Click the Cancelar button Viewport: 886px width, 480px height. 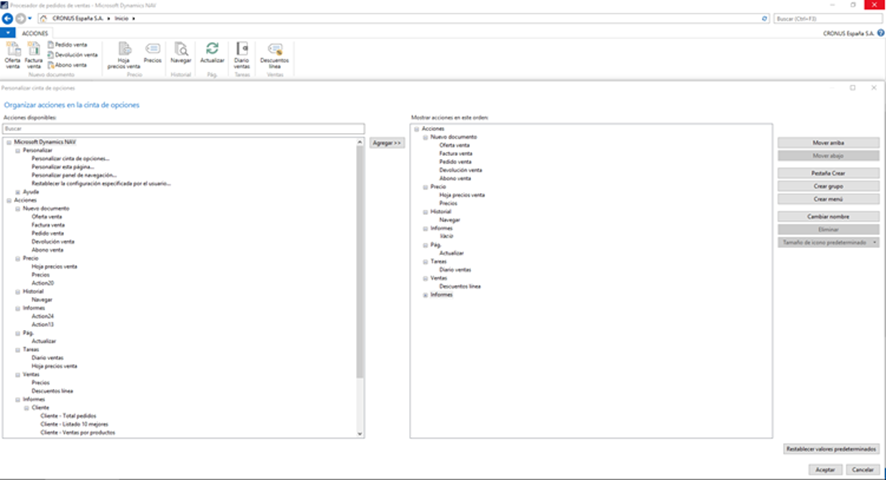(863, 470)
